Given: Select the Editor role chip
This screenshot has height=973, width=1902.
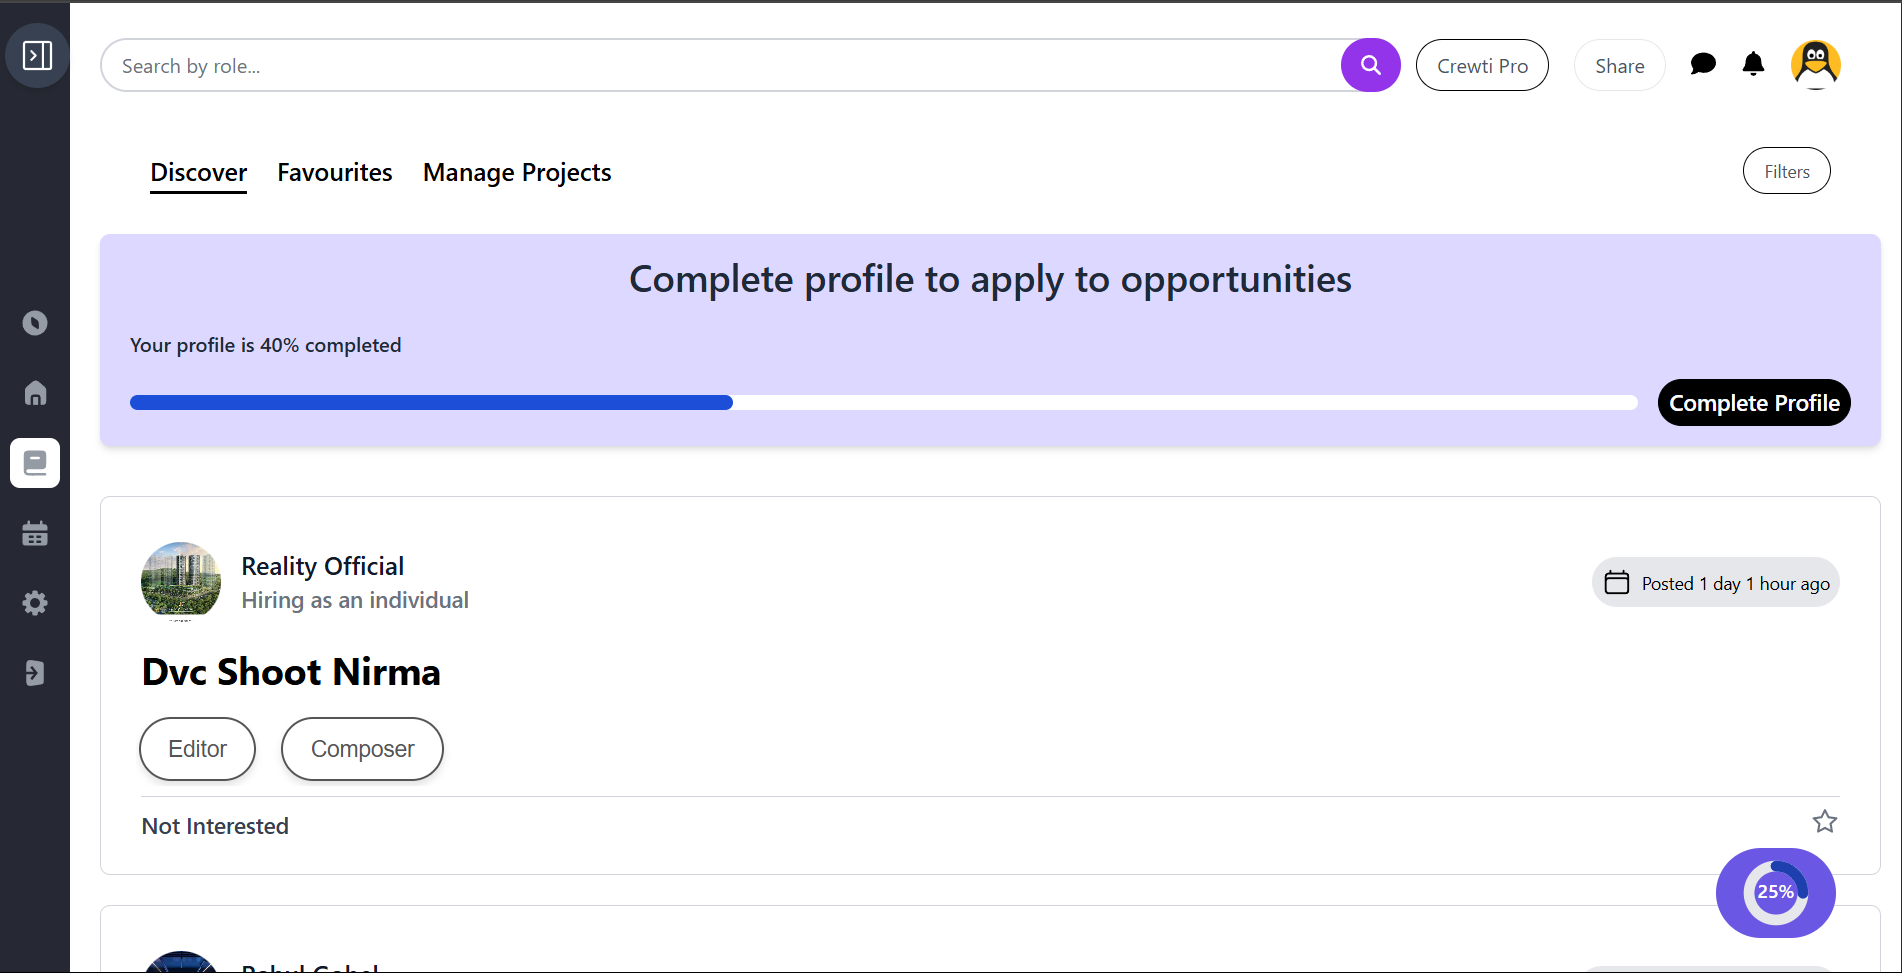Looking at the screenshot, I should coord(197,749).
